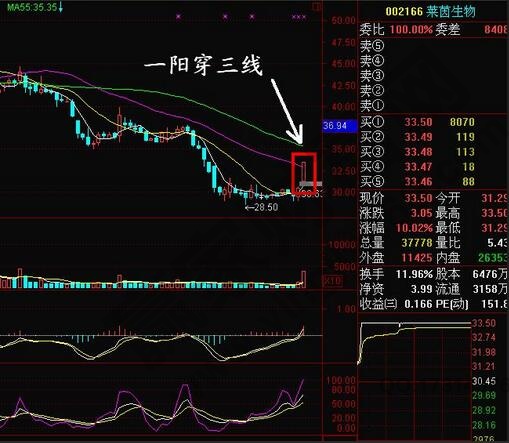Image resolution: width=509 pixels, height=443 pixels.
Task: Click the 净资 value 3.99
Action: pos(421,289)
